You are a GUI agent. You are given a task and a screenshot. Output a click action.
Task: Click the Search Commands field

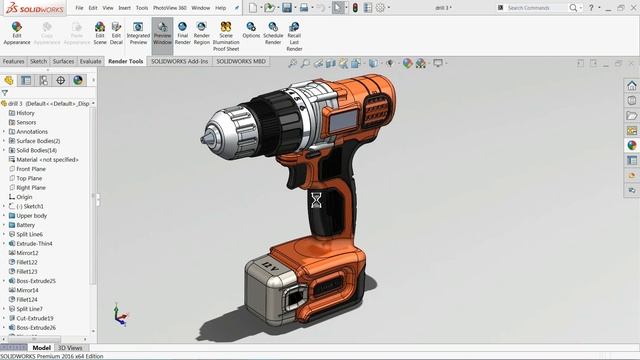537,8
